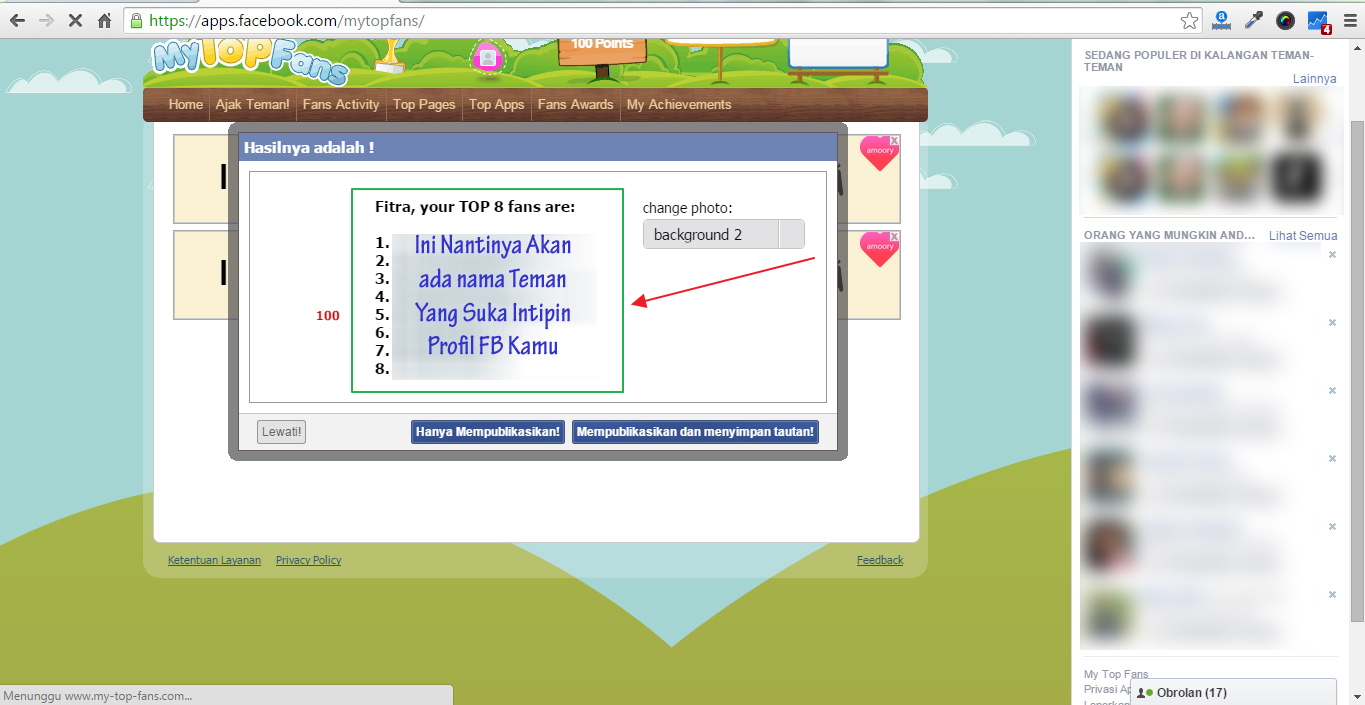Open the Top Pages section

pos(424,104)
